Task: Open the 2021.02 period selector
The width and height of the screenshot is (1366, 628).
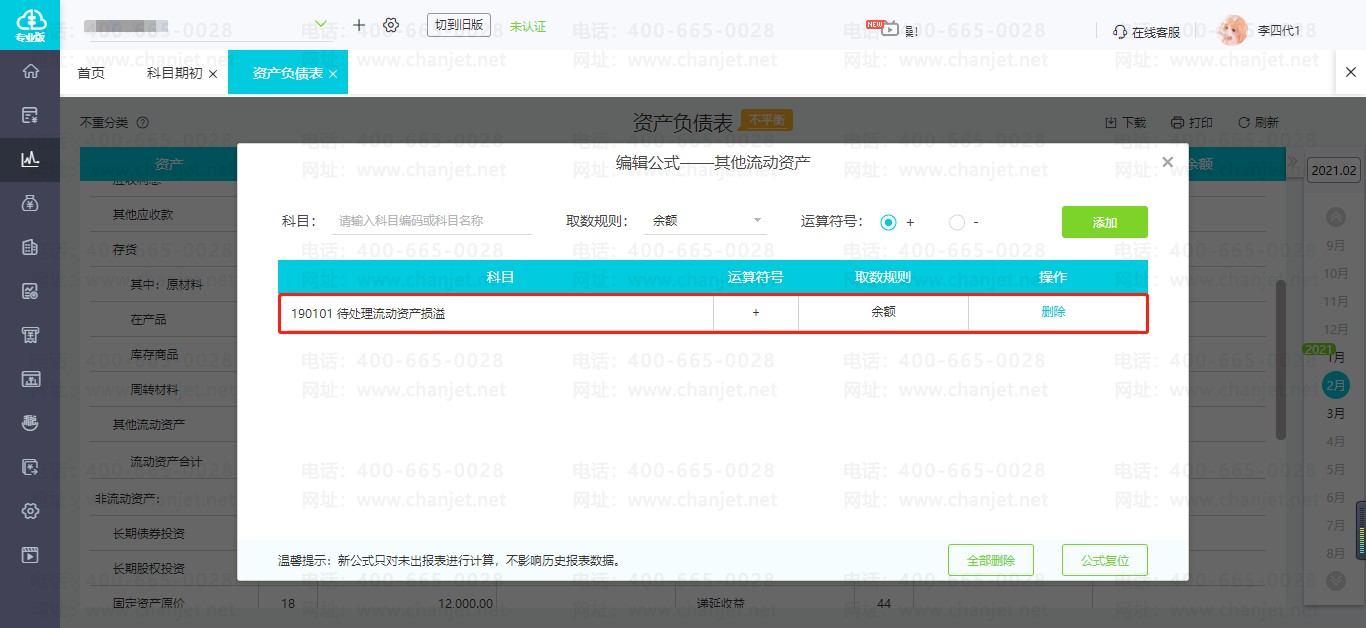Action: [1335, 171]
